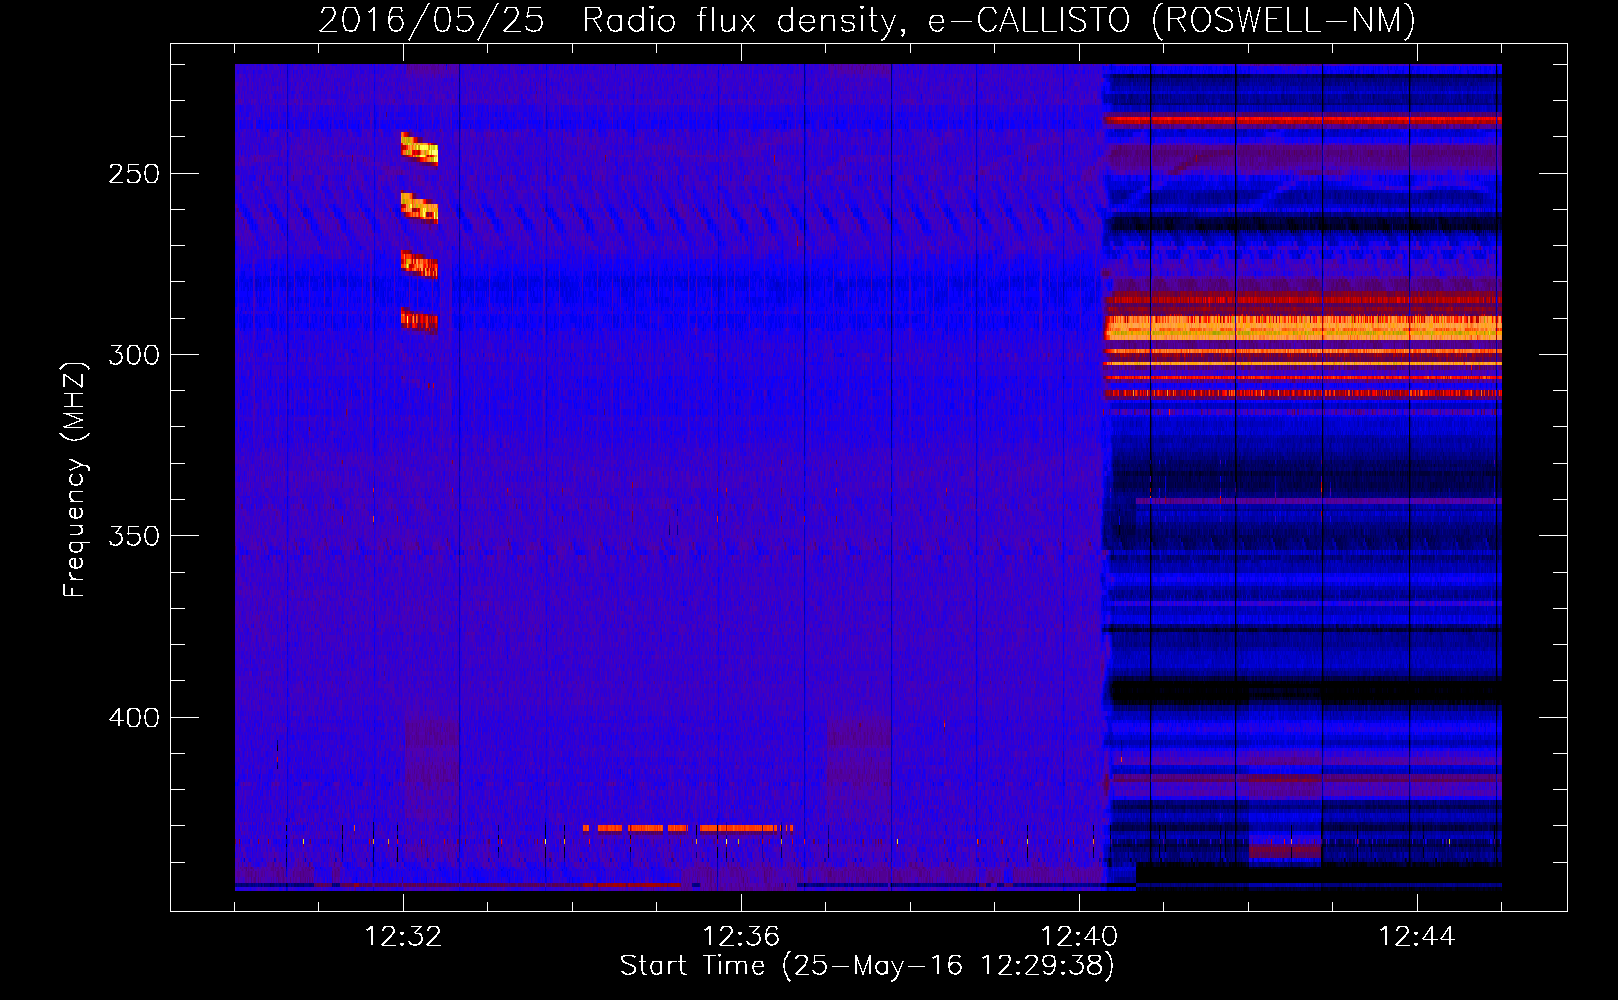Click the 12:44 time tick label
1618x1000 pixels.
(x=1417, y=936)
